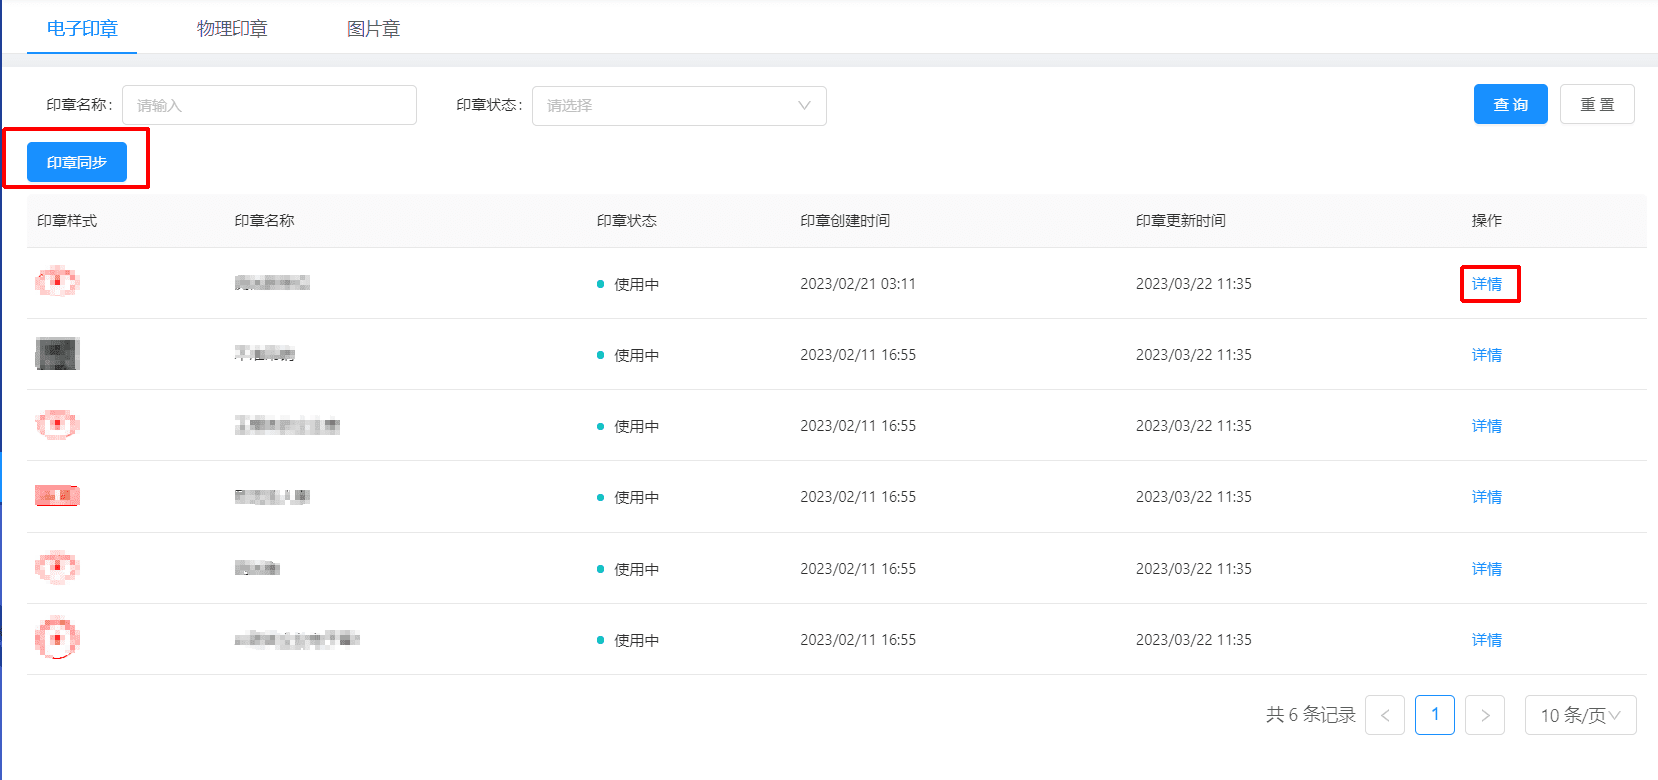Click 使用中 status in the last row
This screenshot has height=780, width=1658.
(x=636, y=641)
